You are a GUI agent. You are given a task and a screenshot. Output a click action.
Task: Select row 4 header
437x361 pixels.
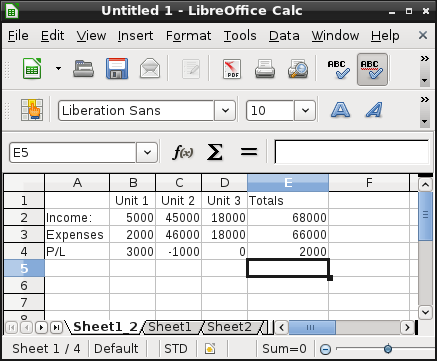(24, 251)
